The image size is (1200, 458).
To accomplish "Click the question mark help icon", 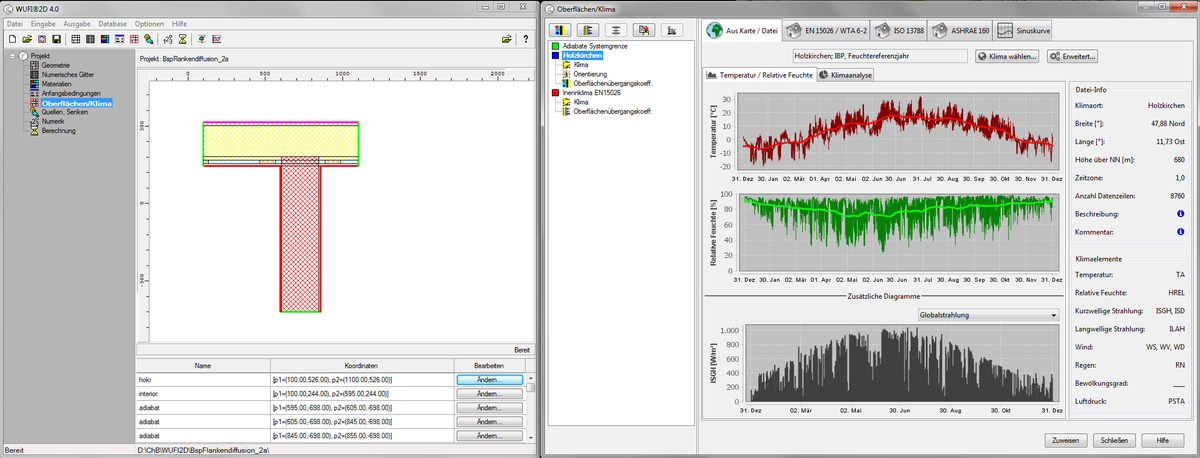I will [x=526, y=39].
